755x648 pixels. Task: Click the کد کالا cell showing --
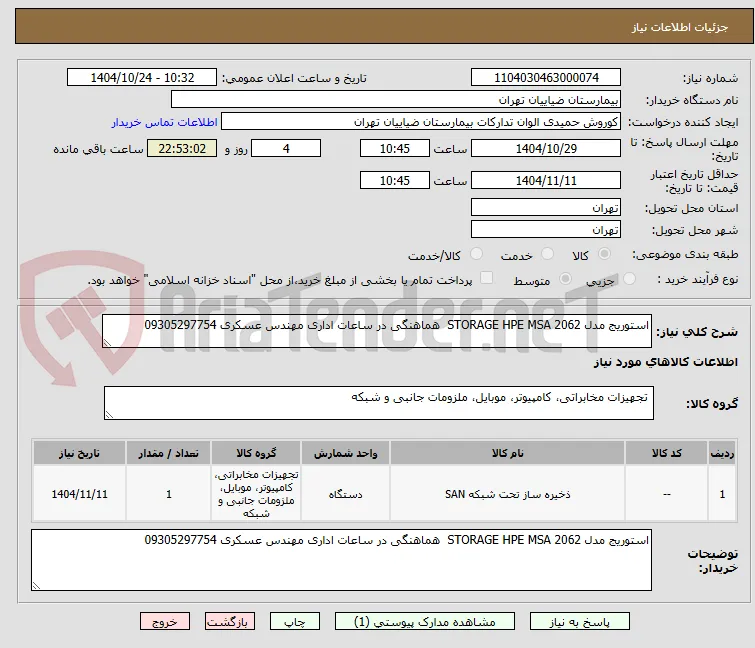coord(666,494)
